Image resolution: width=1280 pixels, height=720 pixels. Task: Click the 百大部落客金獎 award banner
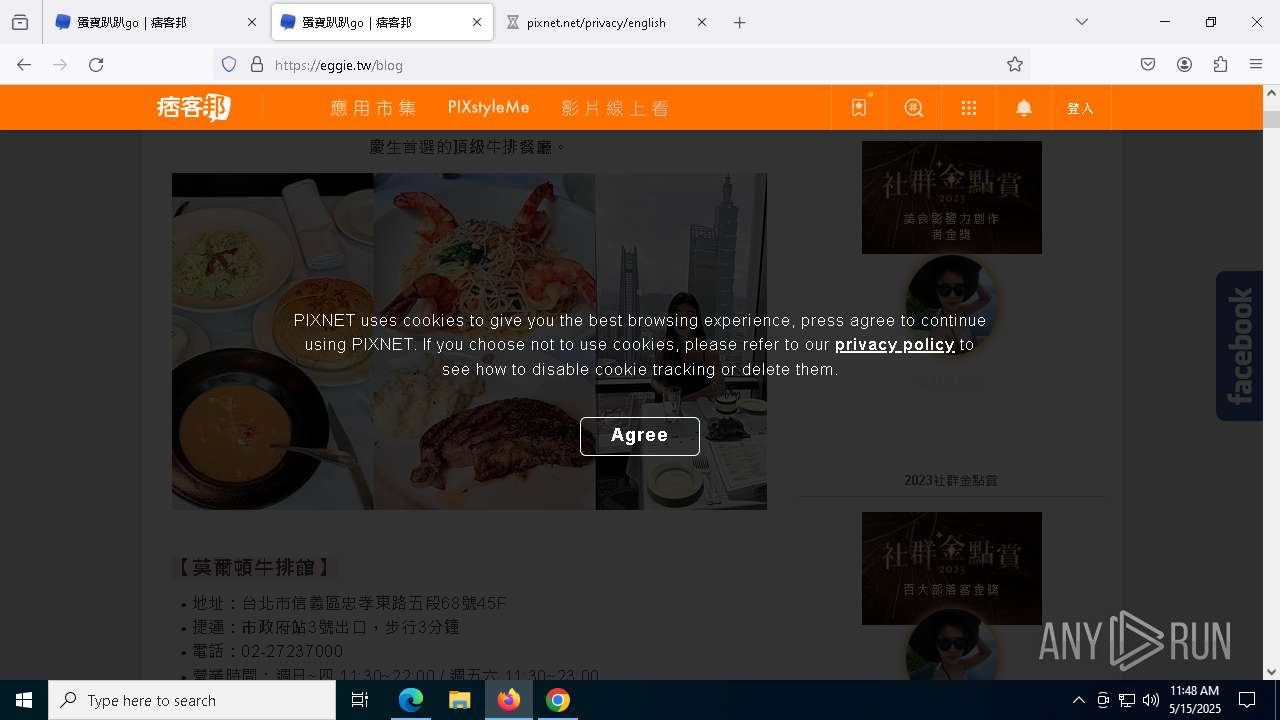click(952, 568)
